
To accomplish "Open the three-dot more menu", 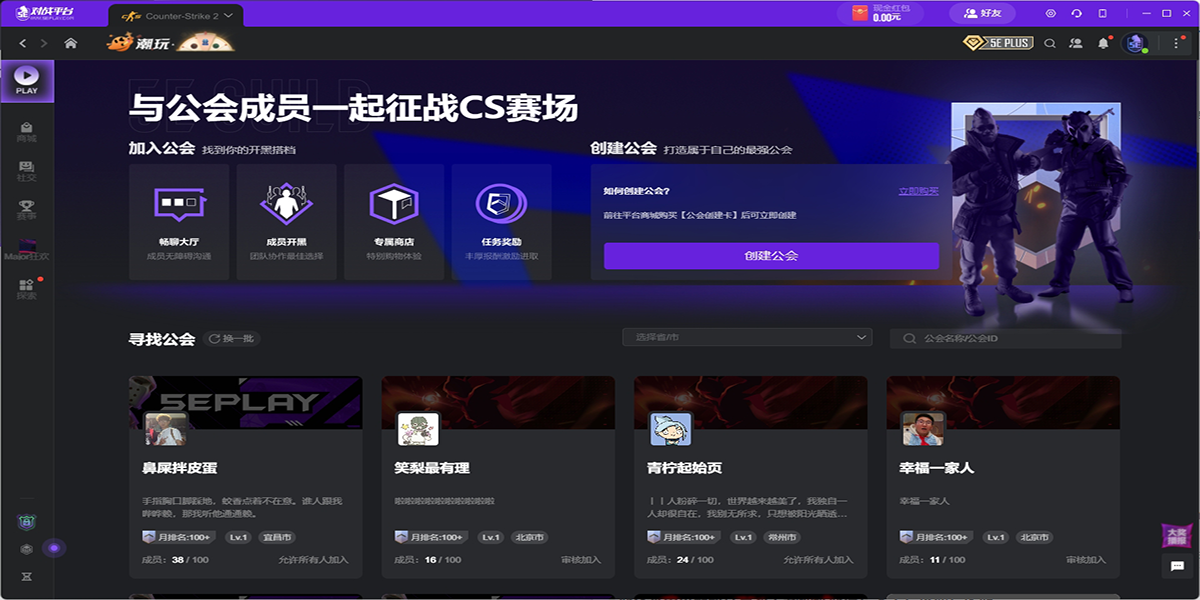I will pos(1176,43).
